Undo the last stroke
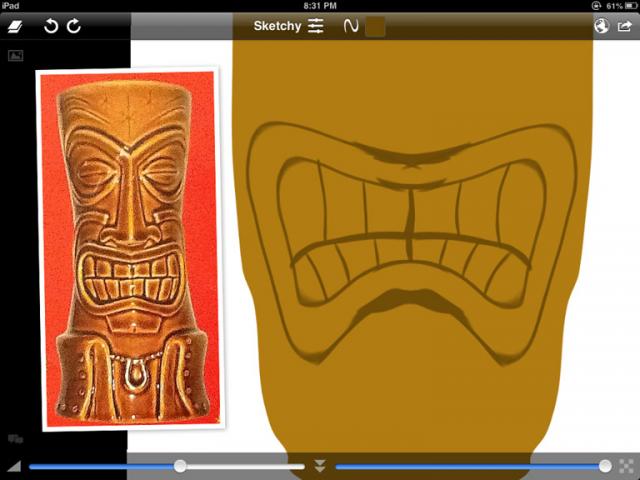This screenshot has height=480, width=640. pos(51,26)
